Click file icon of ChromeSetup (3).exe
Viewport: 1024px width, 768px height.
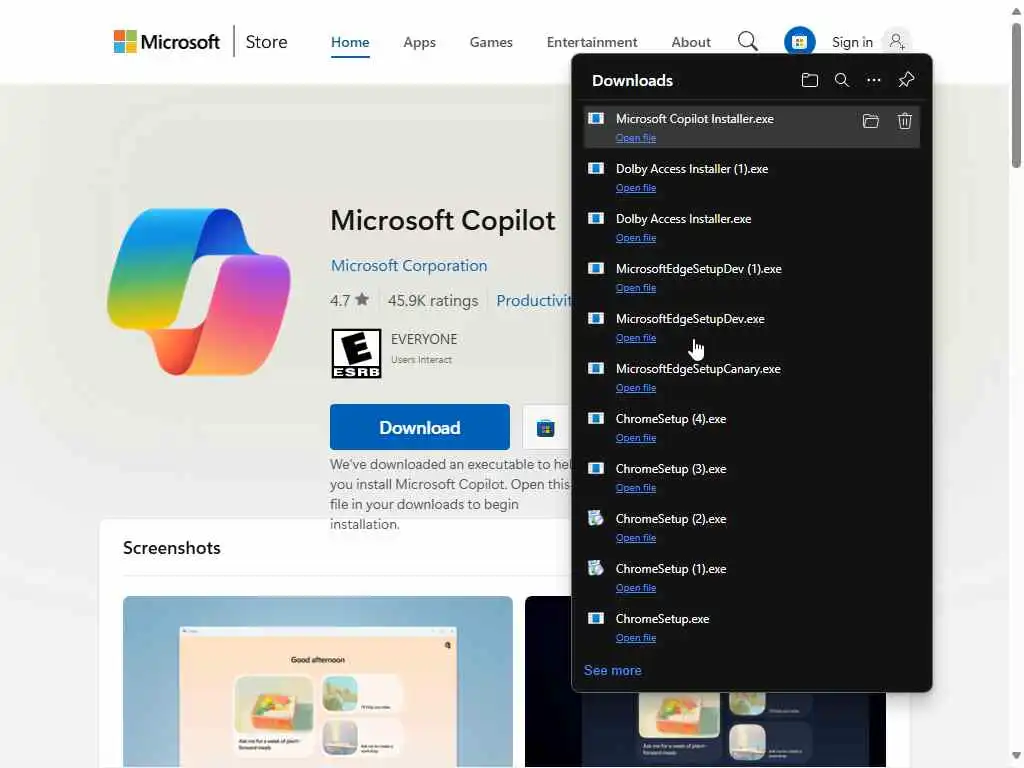[x=596, y=468]
